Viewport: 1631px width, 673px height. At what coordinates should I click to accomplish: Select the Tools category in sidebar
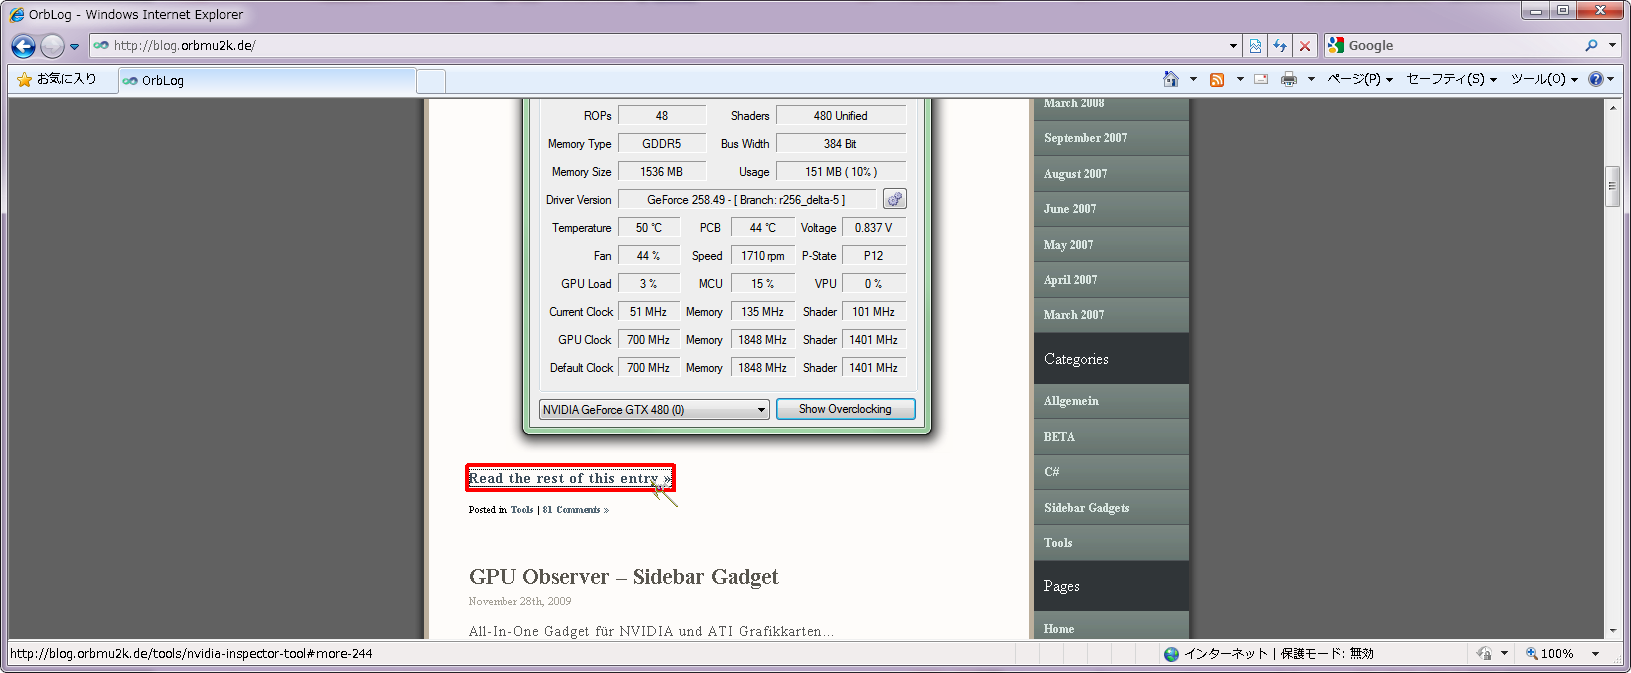click(1058, 543)
